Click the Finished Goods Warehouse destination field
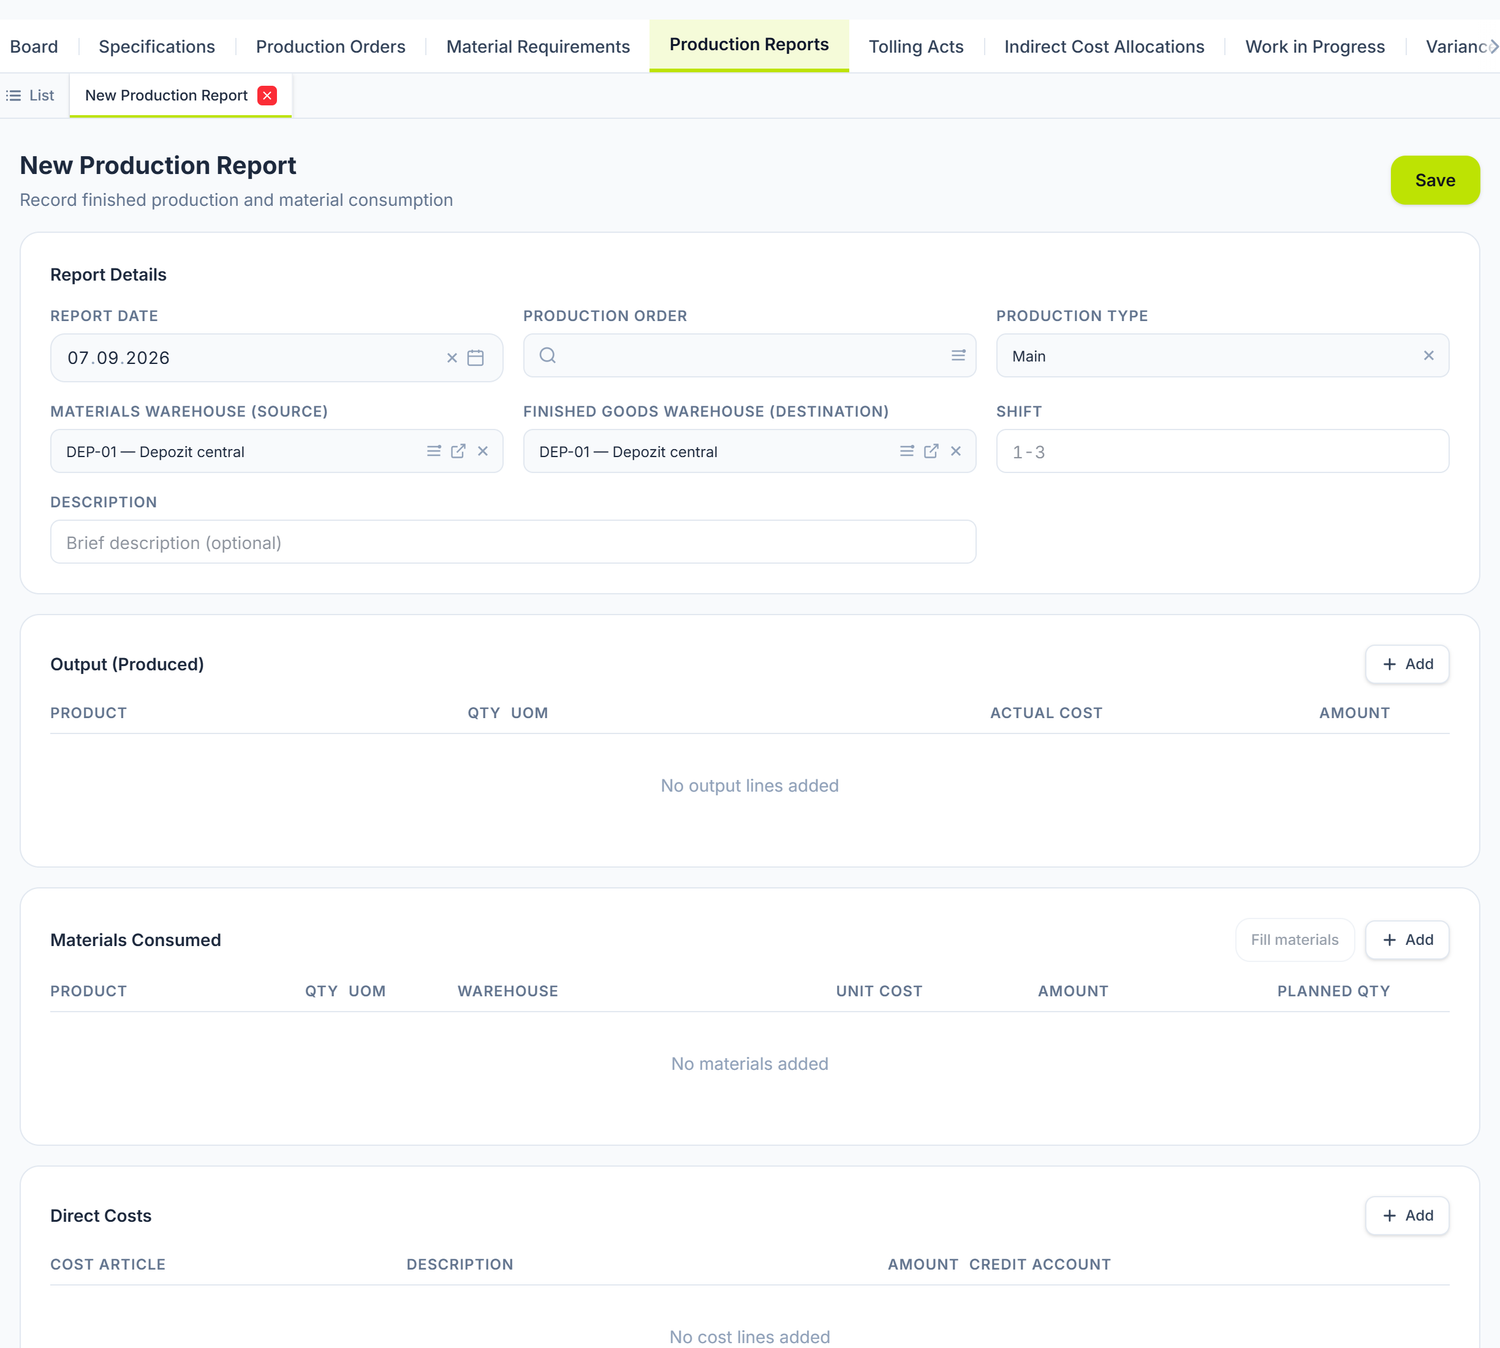The width and height of the screenshot is (1500, 1348). click(749, 451)
